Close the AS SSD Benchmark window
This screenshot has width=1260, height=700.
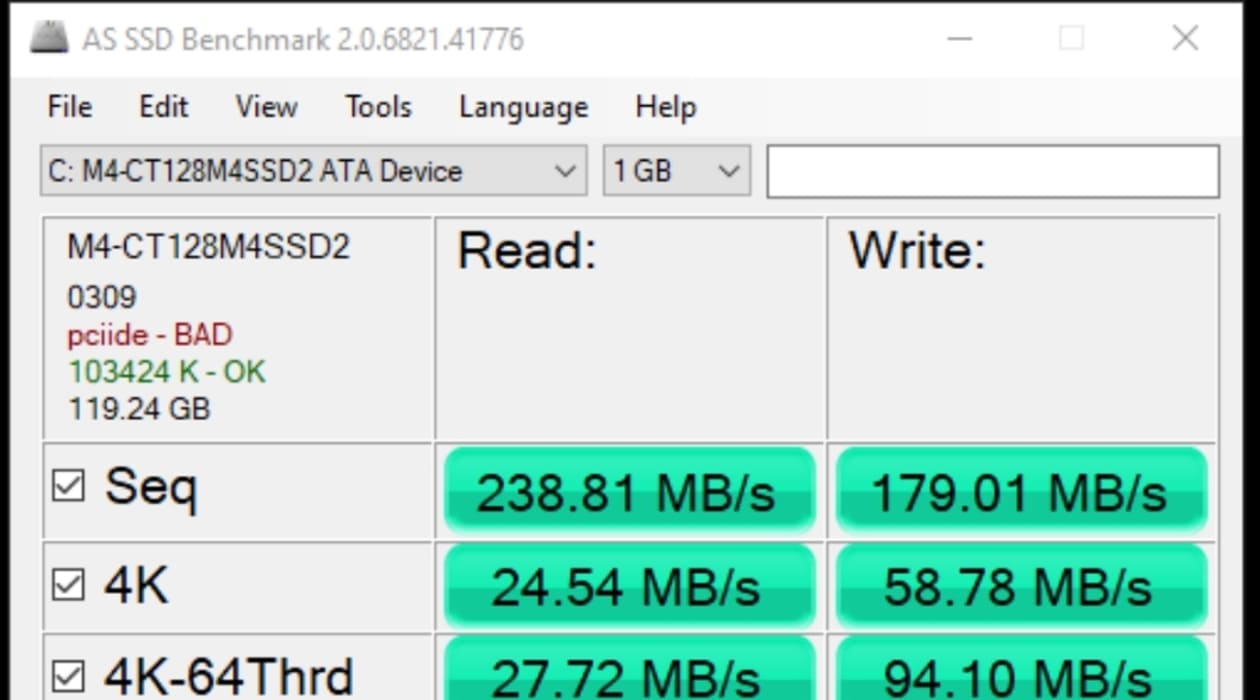click(1185, 39)
